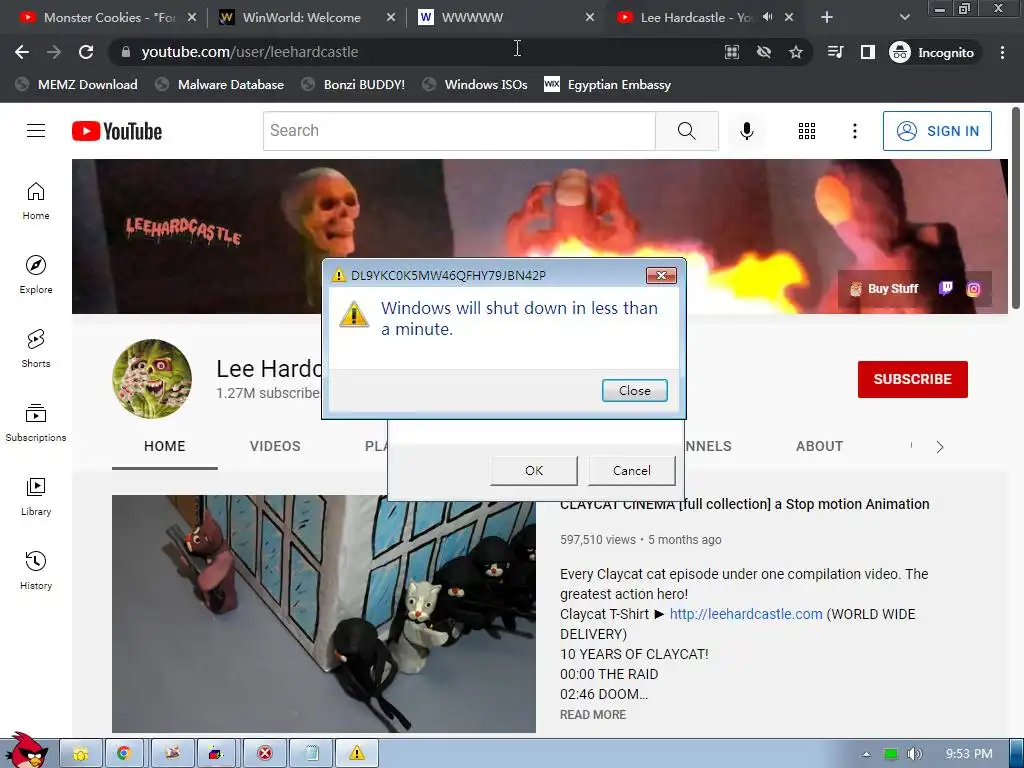Click Cancel in the dialog behind the warning
The width and height of the screenshot is (1024, 768).
click(x=632, y=471)
